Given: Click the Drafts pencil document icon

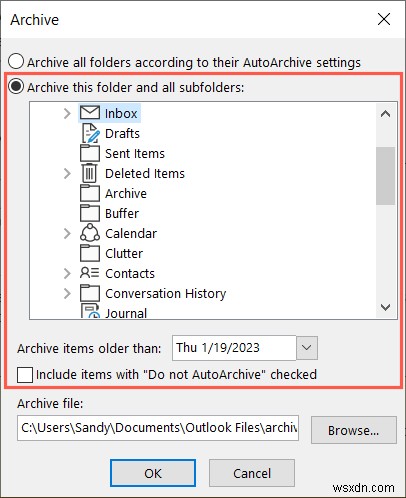Looking at the screenshot, I should (x=90, y=133).
